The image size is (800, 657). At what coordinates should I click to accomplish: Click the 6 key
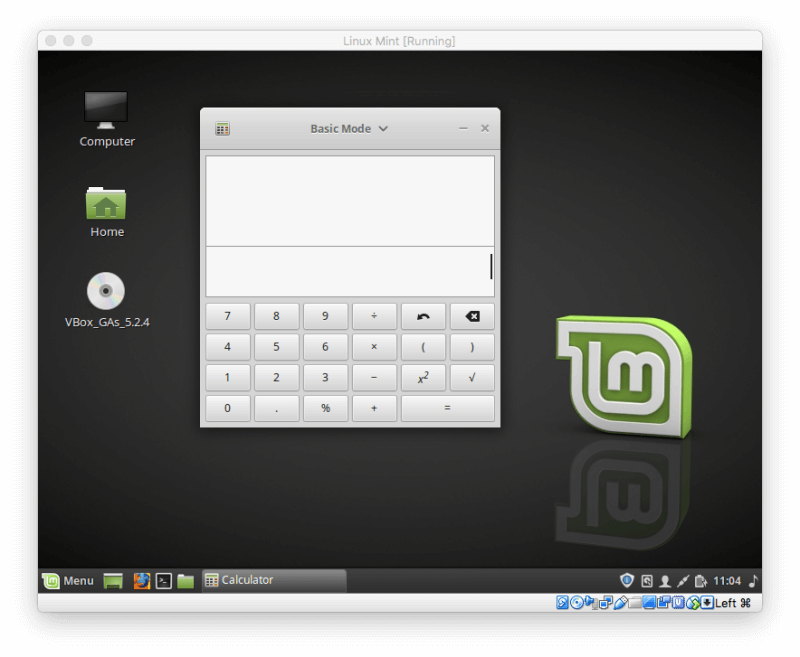point(325,347)
